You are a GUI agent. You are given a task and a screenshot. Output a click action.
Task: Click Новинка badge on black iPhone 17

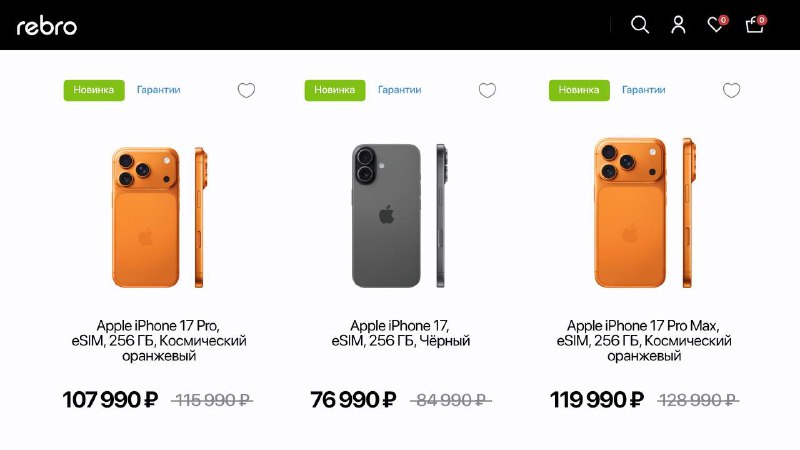point(335,90)
